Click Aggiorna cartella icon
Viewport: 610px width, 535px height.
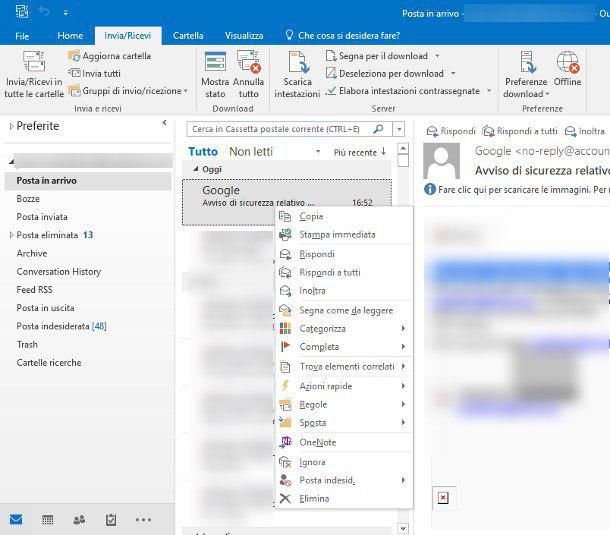(x=74, y=56)
